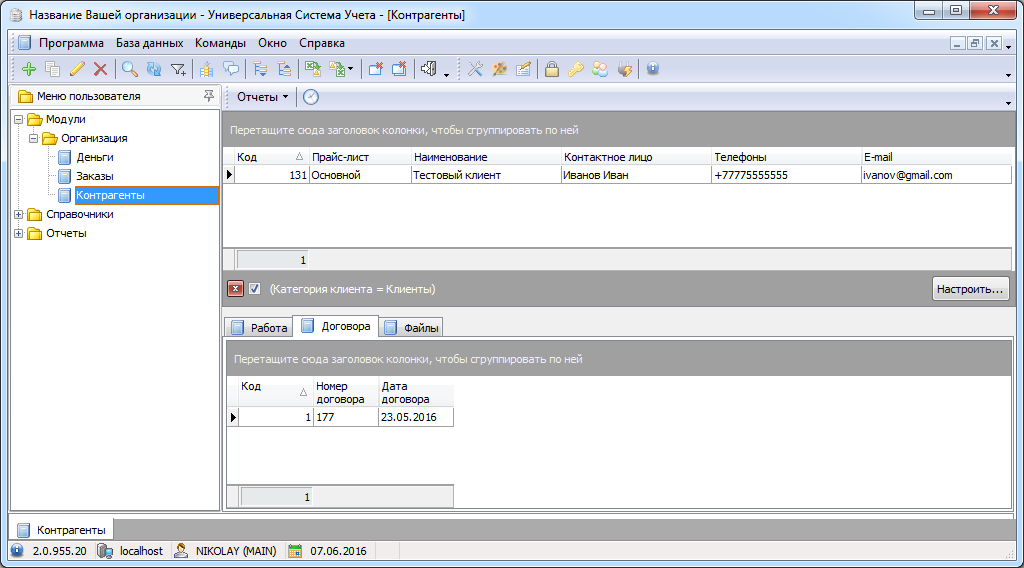The height and width of the screenshot is (568, 1024).
Task: Open the База данных menu
Action: [150, 43]
